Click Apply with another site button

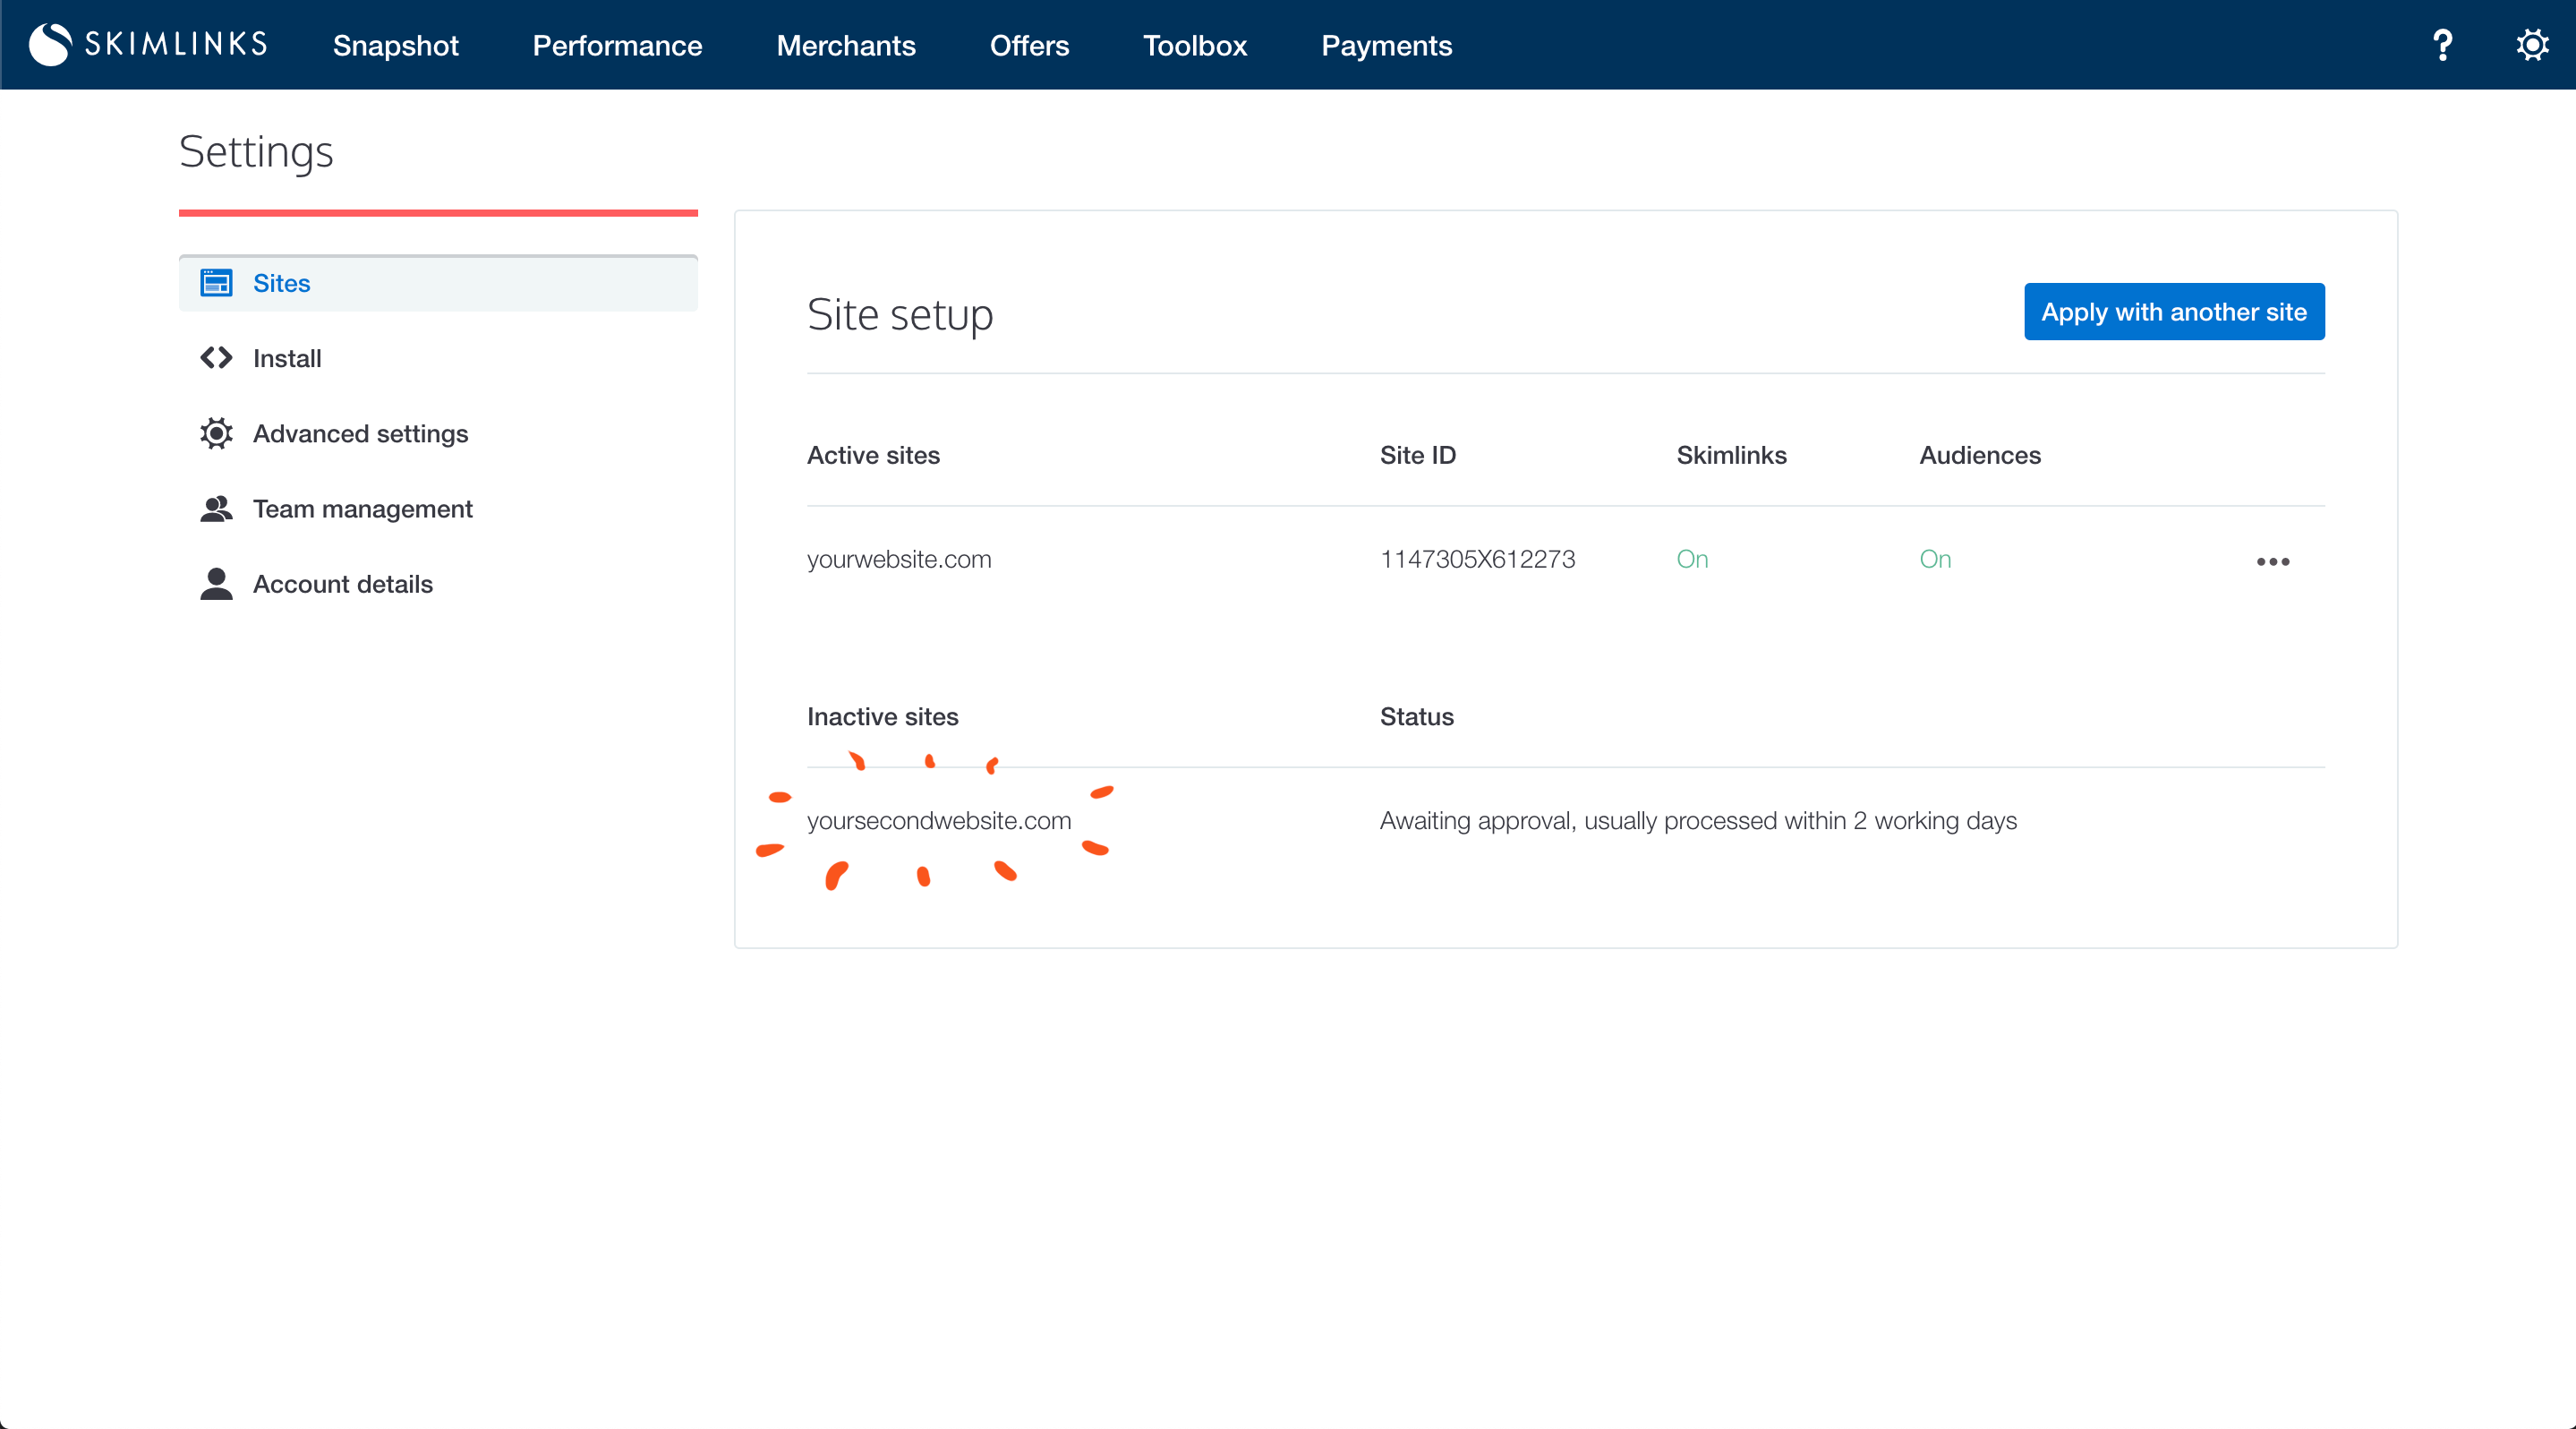(x=2174, y=312)
